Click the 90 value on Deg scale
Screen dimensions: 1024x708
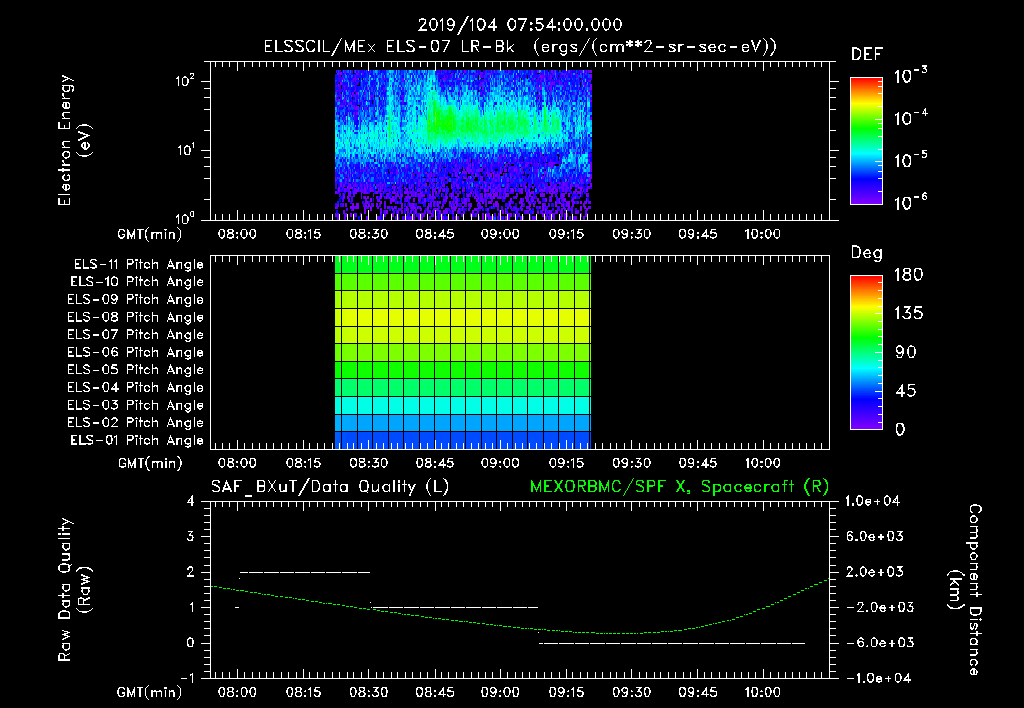point(906,353)
